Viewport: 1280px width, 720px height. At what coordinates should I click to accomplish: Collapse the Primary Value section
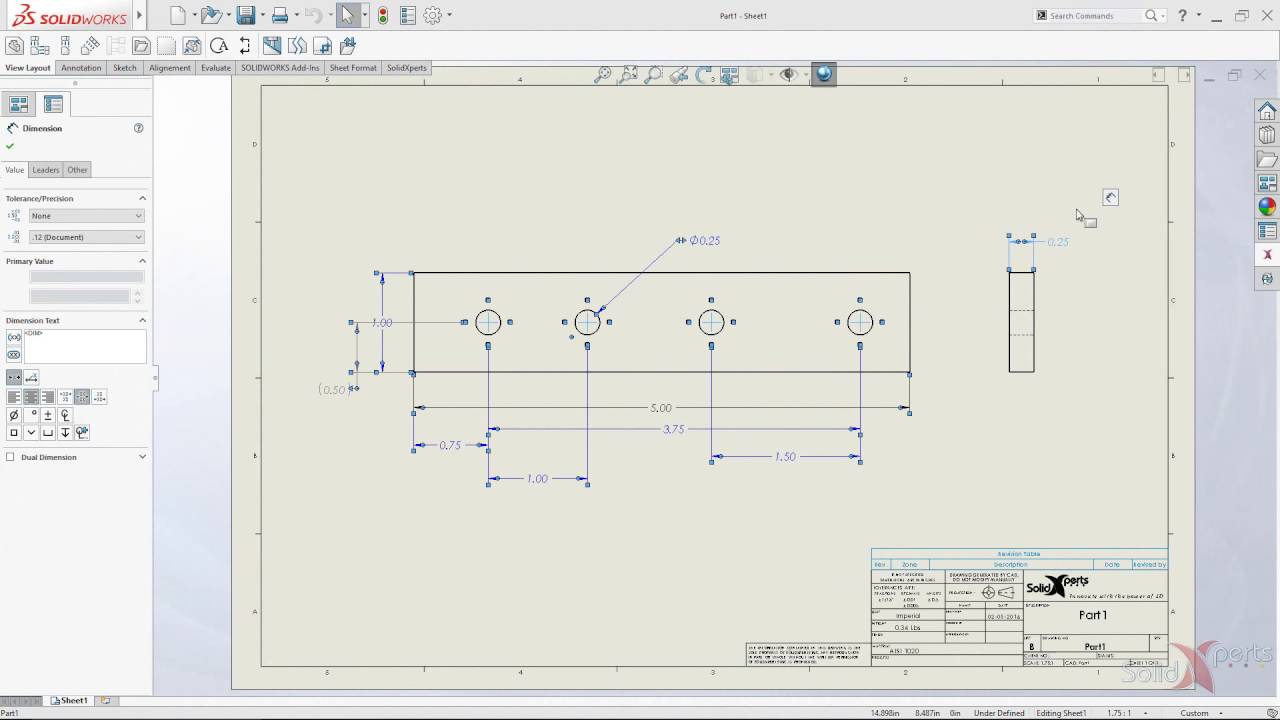click(x=142, y=261)
